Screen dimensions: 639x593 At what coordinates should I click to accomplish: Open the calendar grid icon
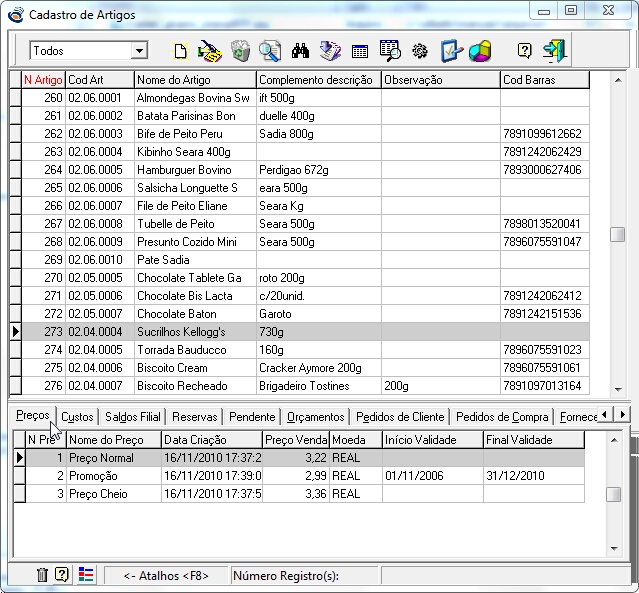pos(359,52)
